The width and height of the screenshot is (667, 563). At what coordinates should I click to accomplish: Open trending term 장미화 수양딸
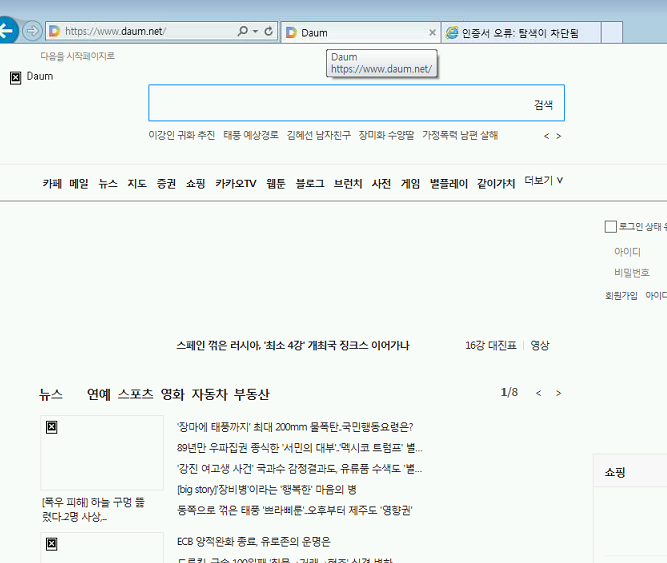(x=386, y=135)
